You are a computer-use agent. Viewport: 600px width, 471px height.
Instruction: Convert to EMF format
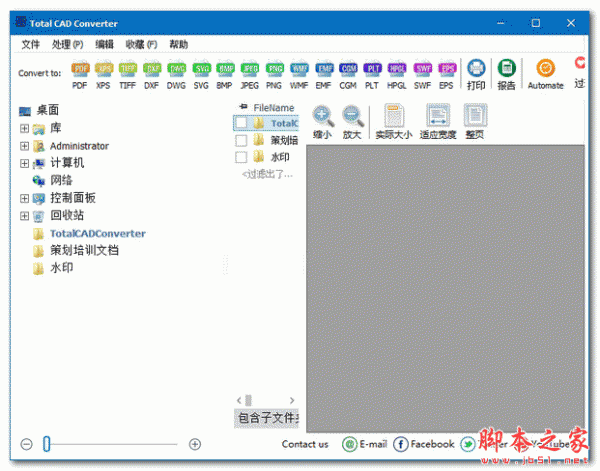tap(324, 75)
